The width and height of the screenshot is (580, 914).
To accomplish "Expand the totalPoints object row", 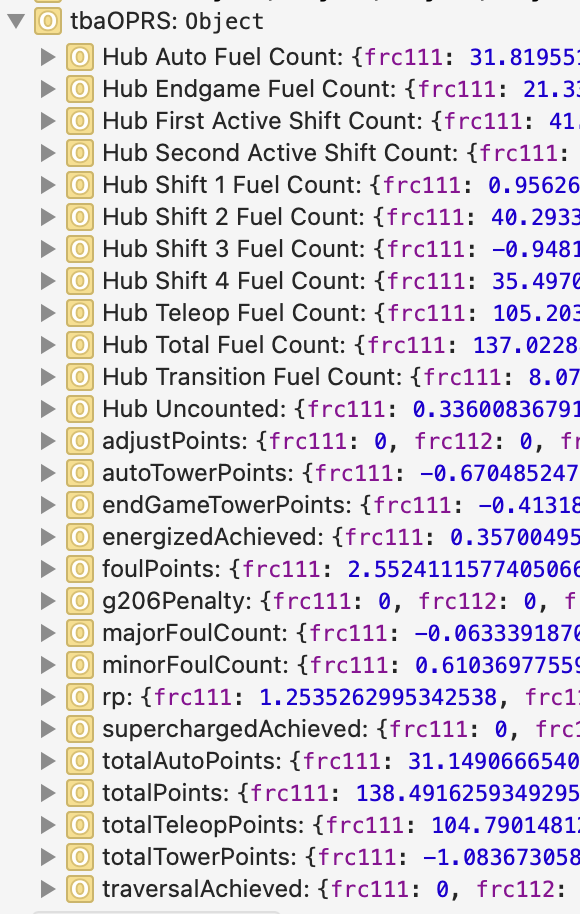I will click(48, 793).
